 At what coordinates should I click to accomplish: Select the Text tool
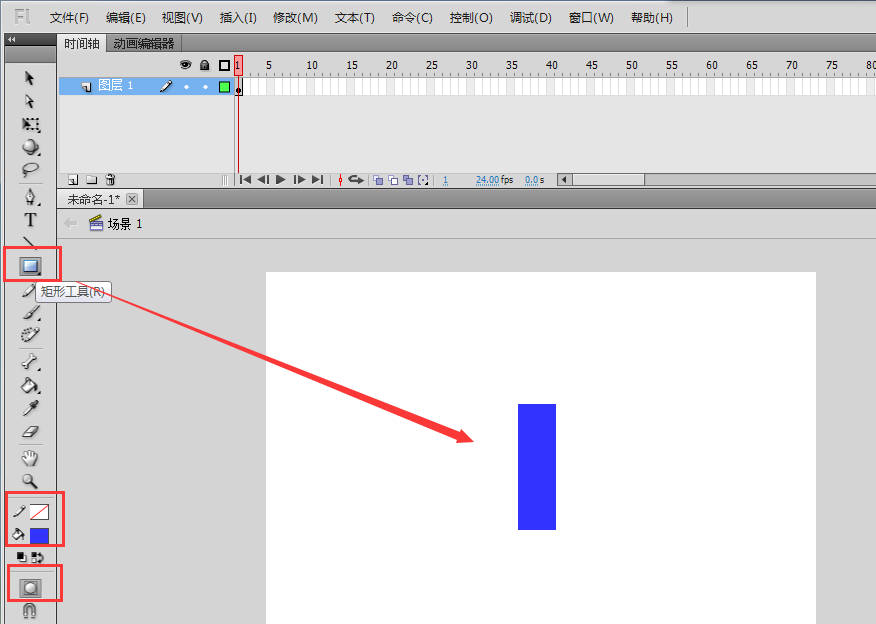click(x=30, y=220)
